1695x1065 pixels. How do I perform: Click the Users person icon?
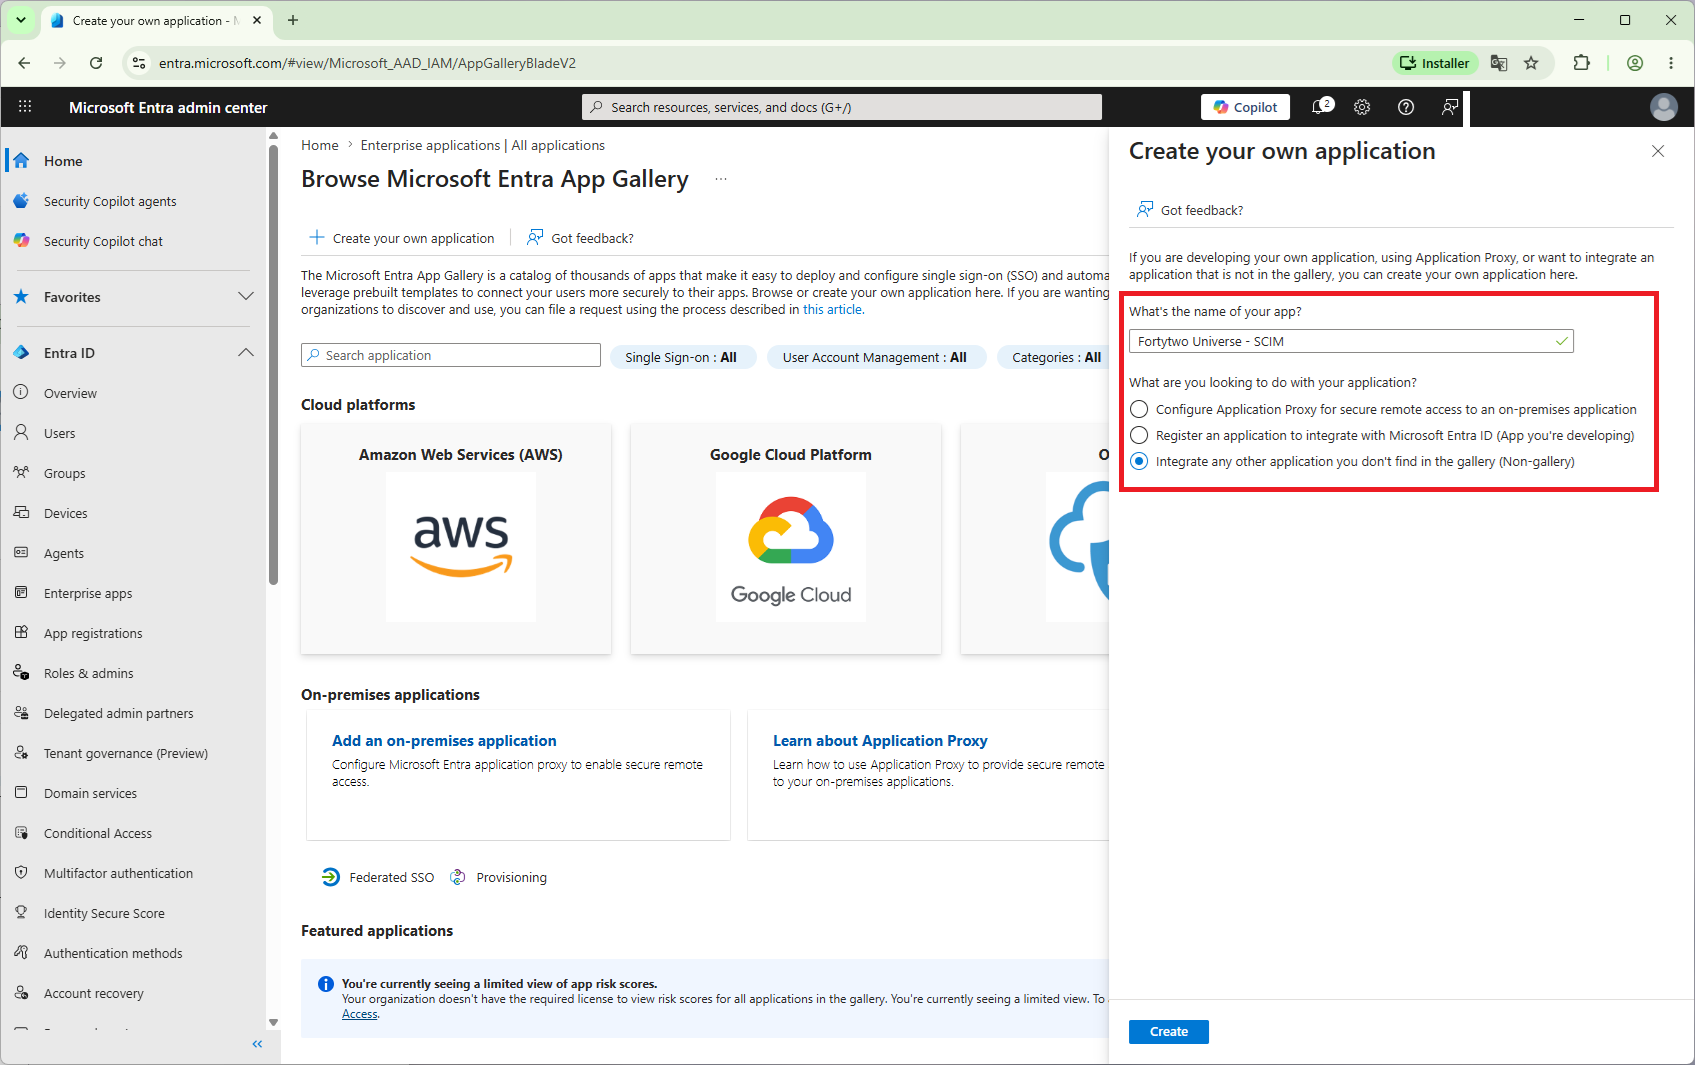point(21,432)
